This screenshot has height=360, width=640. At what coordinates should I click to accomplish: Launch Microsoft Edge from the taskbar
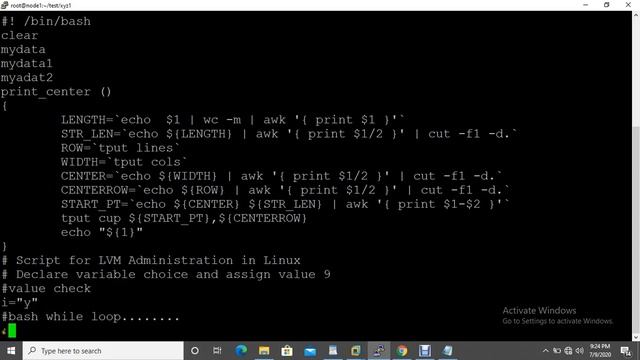241,351
